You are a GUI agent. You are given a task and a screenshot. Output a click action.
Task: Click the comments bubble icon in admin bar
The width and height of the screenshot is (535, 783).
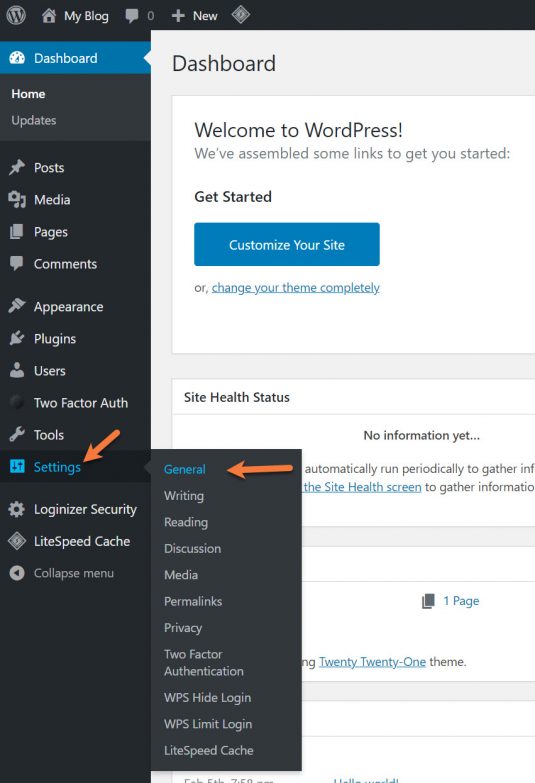[132, 16]
